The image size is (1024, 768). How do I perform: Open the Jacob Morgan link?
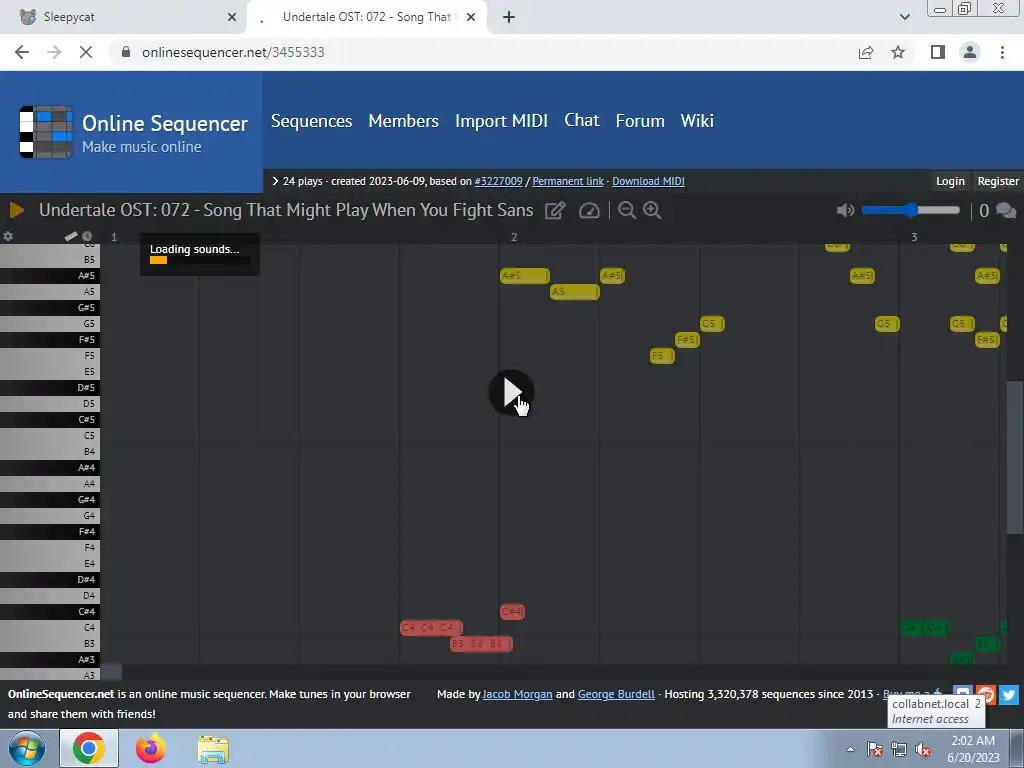coord(517,694)
